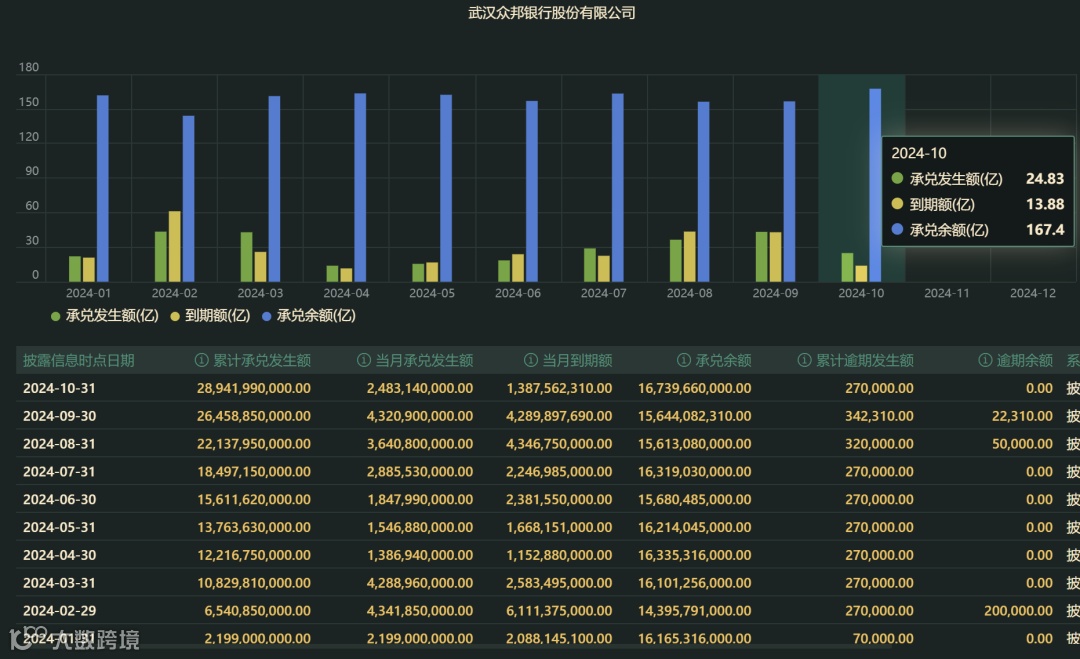The width and height of the screenshot is (1080, 659).
Task: Click blue 承兑余额 bar for 2024-10
Action: 875,185
